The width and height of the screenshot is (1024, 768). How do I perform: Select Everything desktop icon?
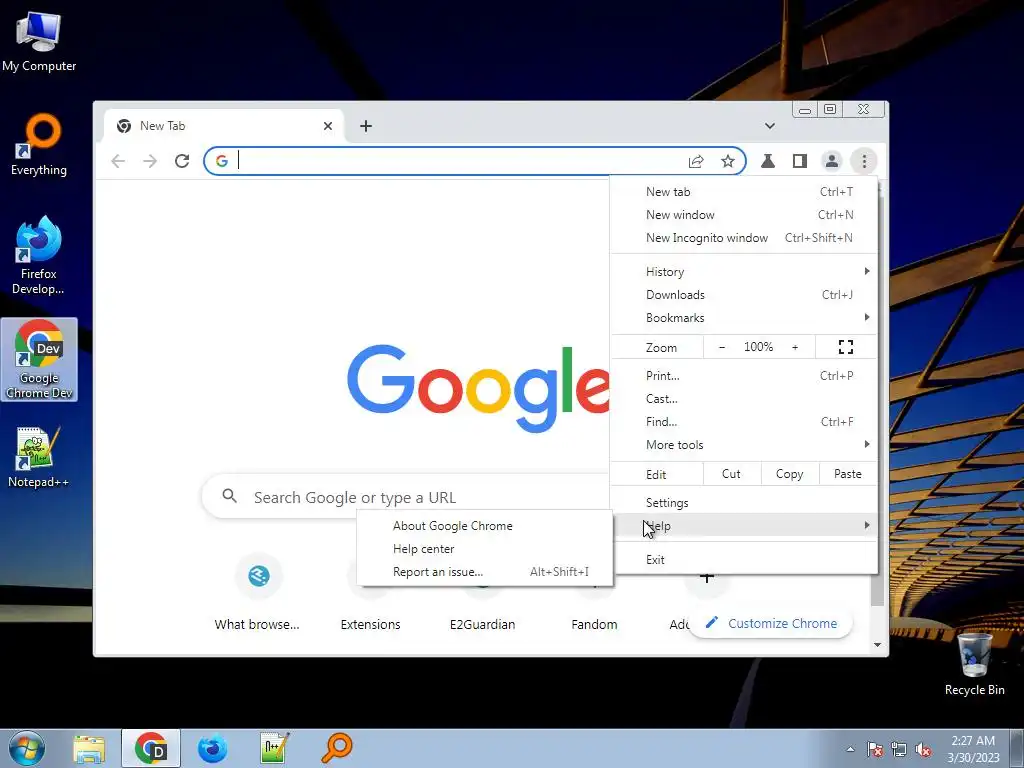[39, 145]
